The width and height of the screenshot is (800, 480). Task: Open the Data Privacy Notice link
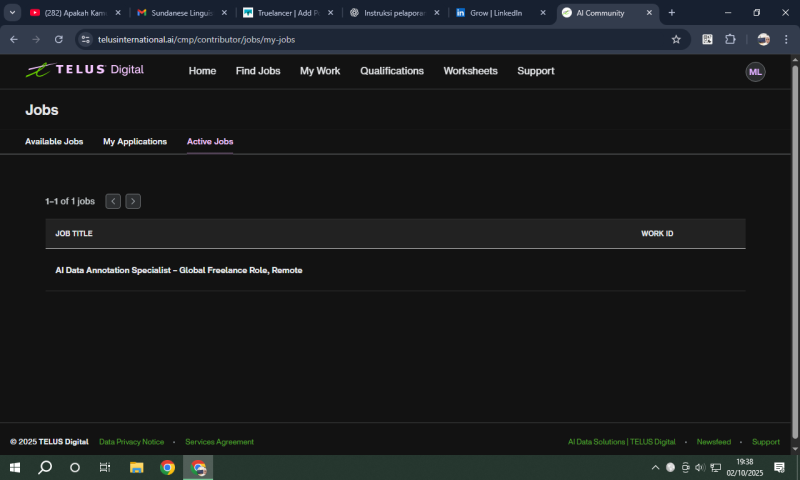click(131, 442)
